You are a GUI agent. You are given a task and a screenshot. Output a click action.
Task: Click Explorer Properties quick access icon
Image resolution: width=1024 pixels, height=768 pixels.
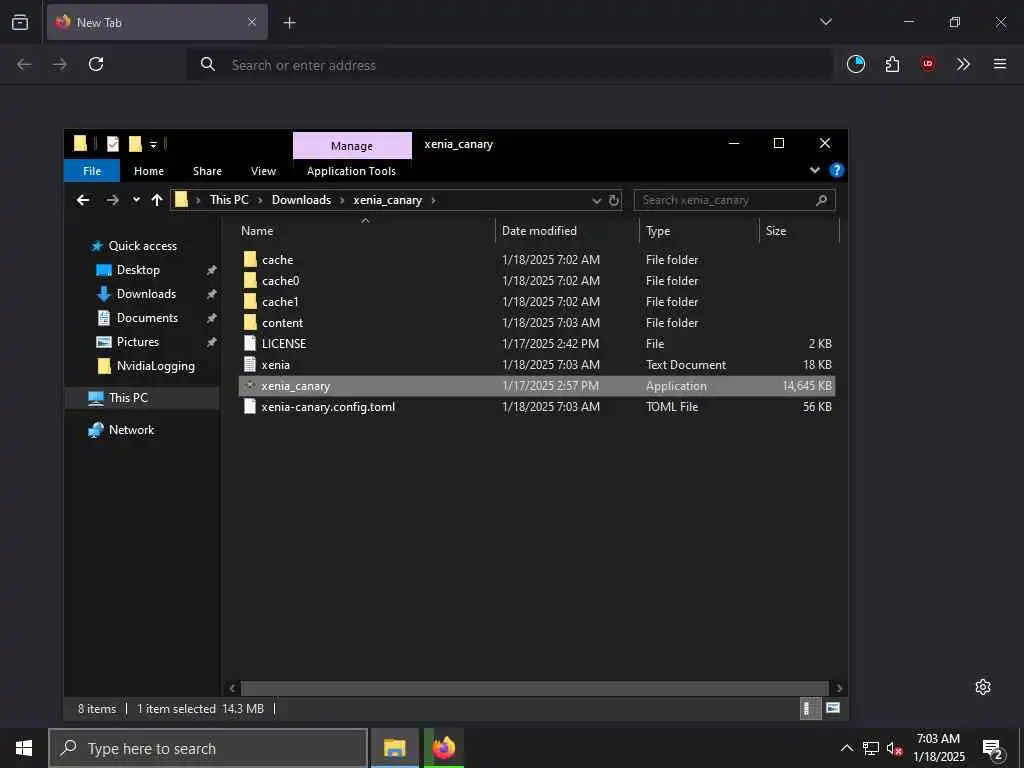coord(113,144)
